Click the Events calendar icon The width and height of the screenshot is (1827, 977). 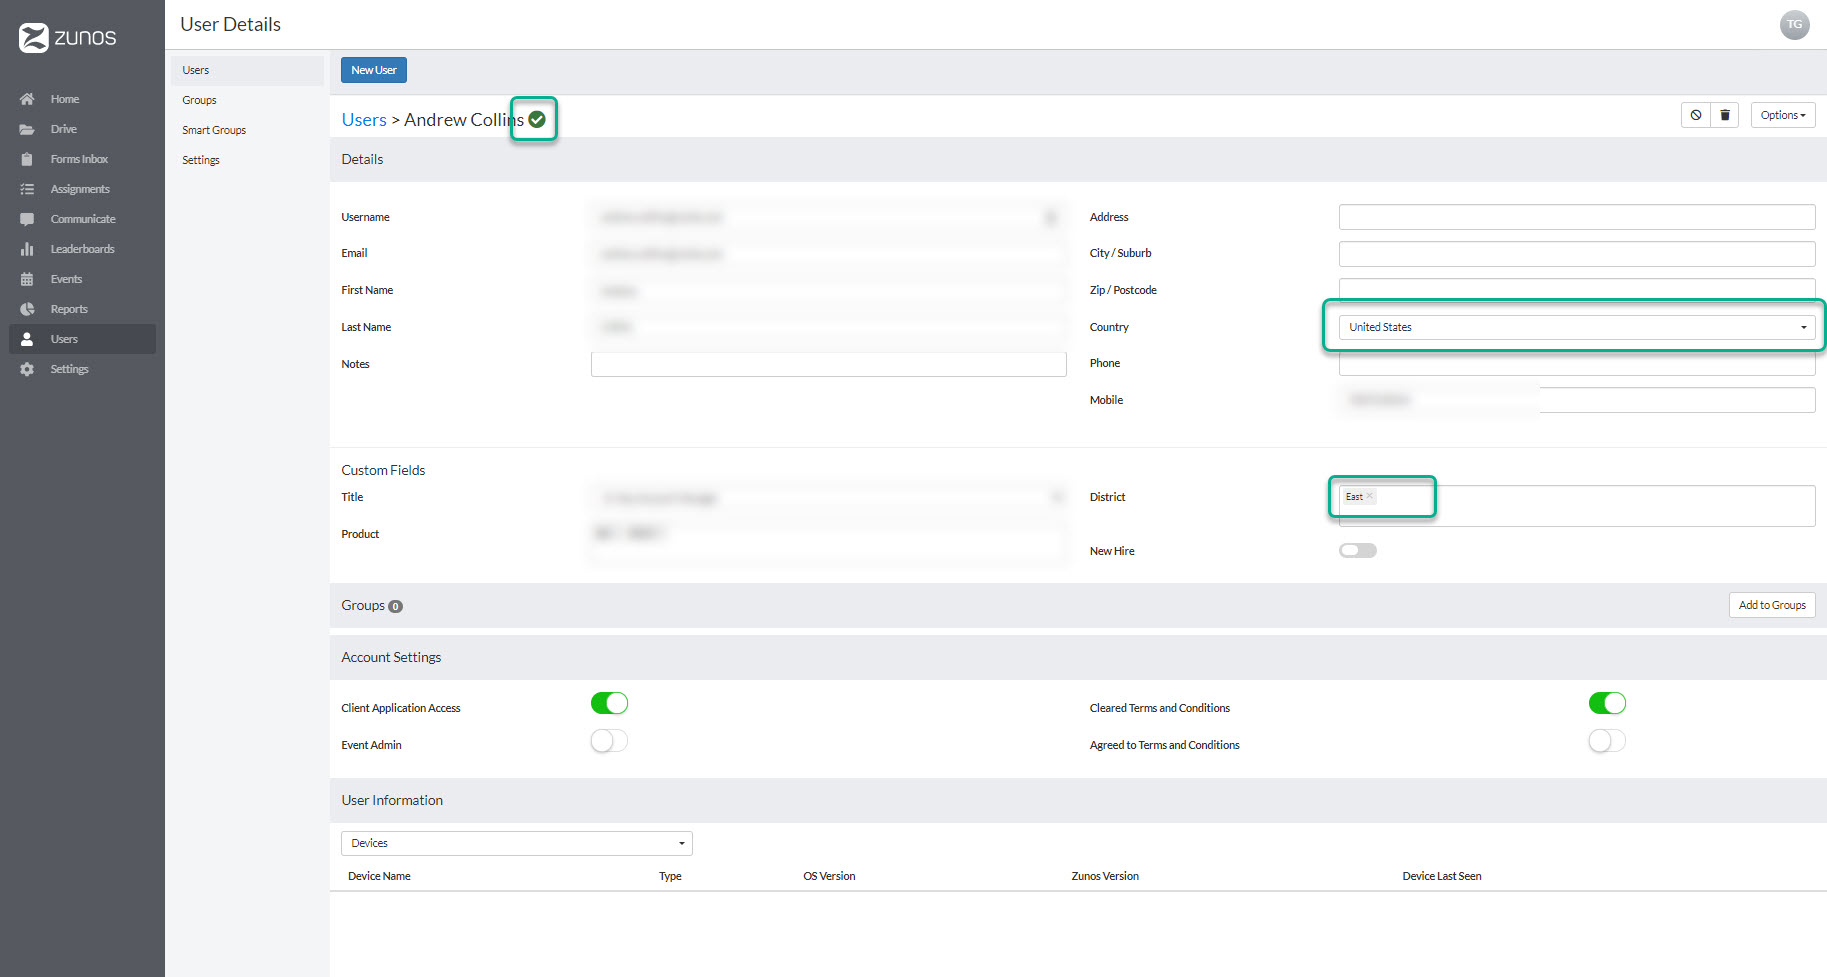[x=27, y=279]
